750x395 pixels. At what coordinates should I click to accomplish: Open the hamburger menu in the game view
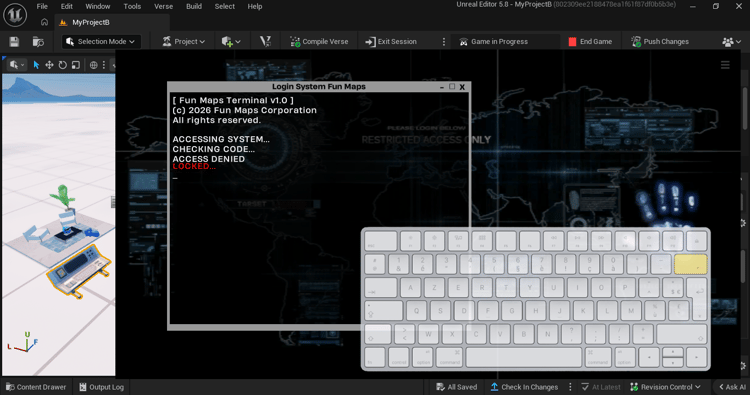click(725, 65)
